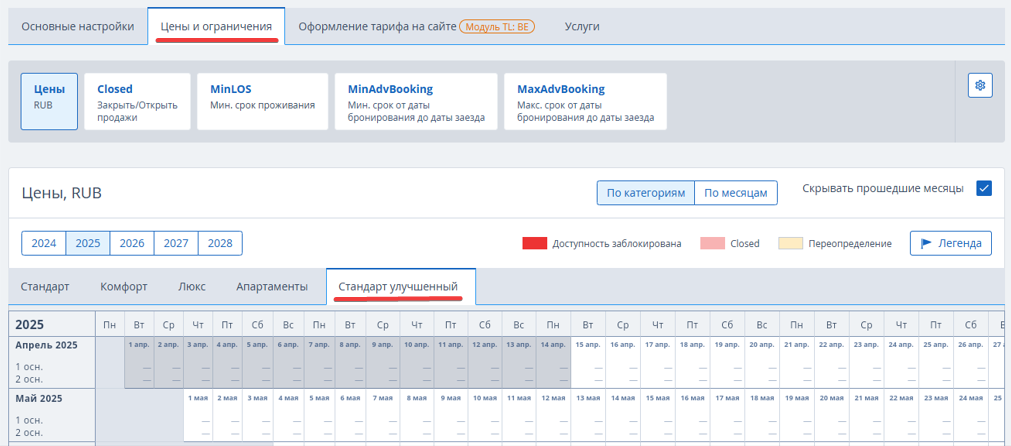This screenshot has height=446, width=1011.
Task: Select Стандарт улучшенный category tab
Action: (400, 286)
